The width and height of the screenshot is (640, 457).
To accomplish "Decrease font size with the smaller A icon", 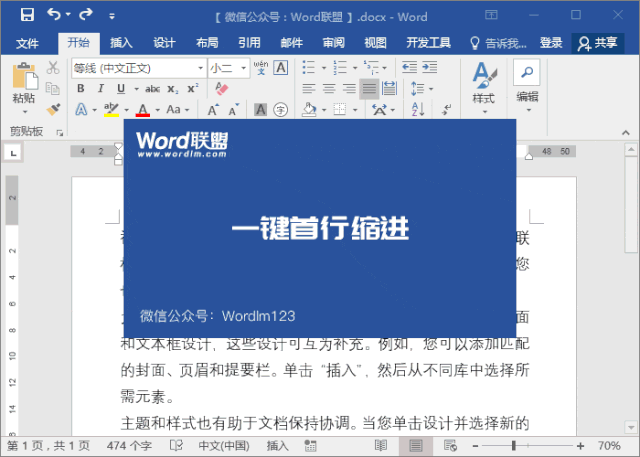I will pyautogui.click(x=233, y=109).
